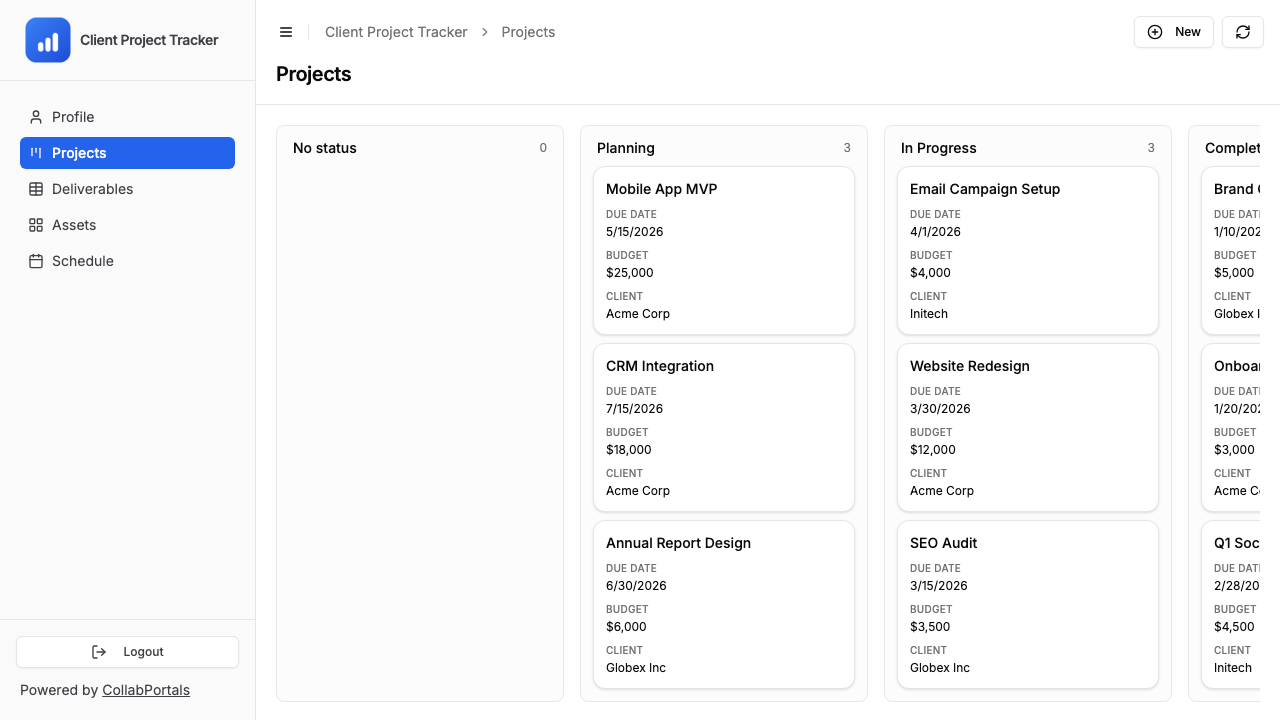Click the $6,000 budget value
Screen dimensions: 1280x720
tap(626, 627)
